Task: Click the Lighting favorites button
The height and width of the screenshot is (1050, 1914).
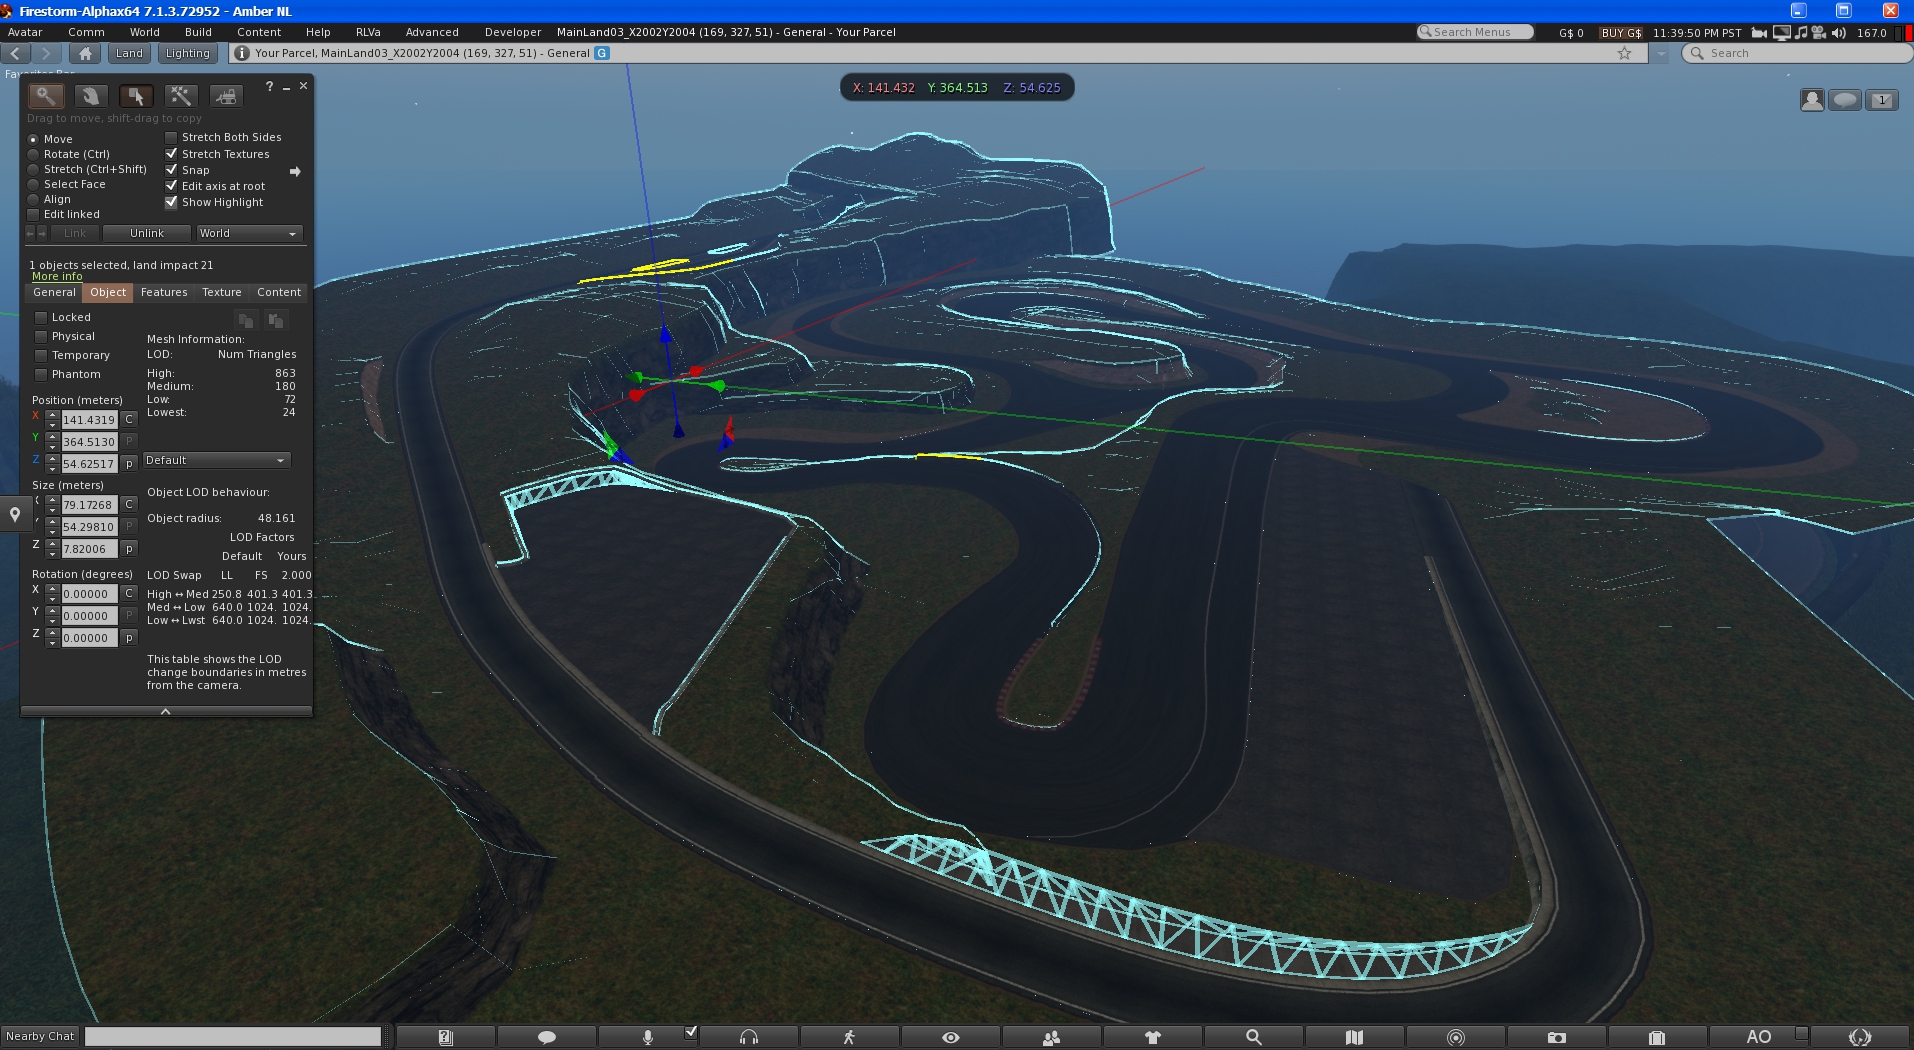Action: [188, 53]
